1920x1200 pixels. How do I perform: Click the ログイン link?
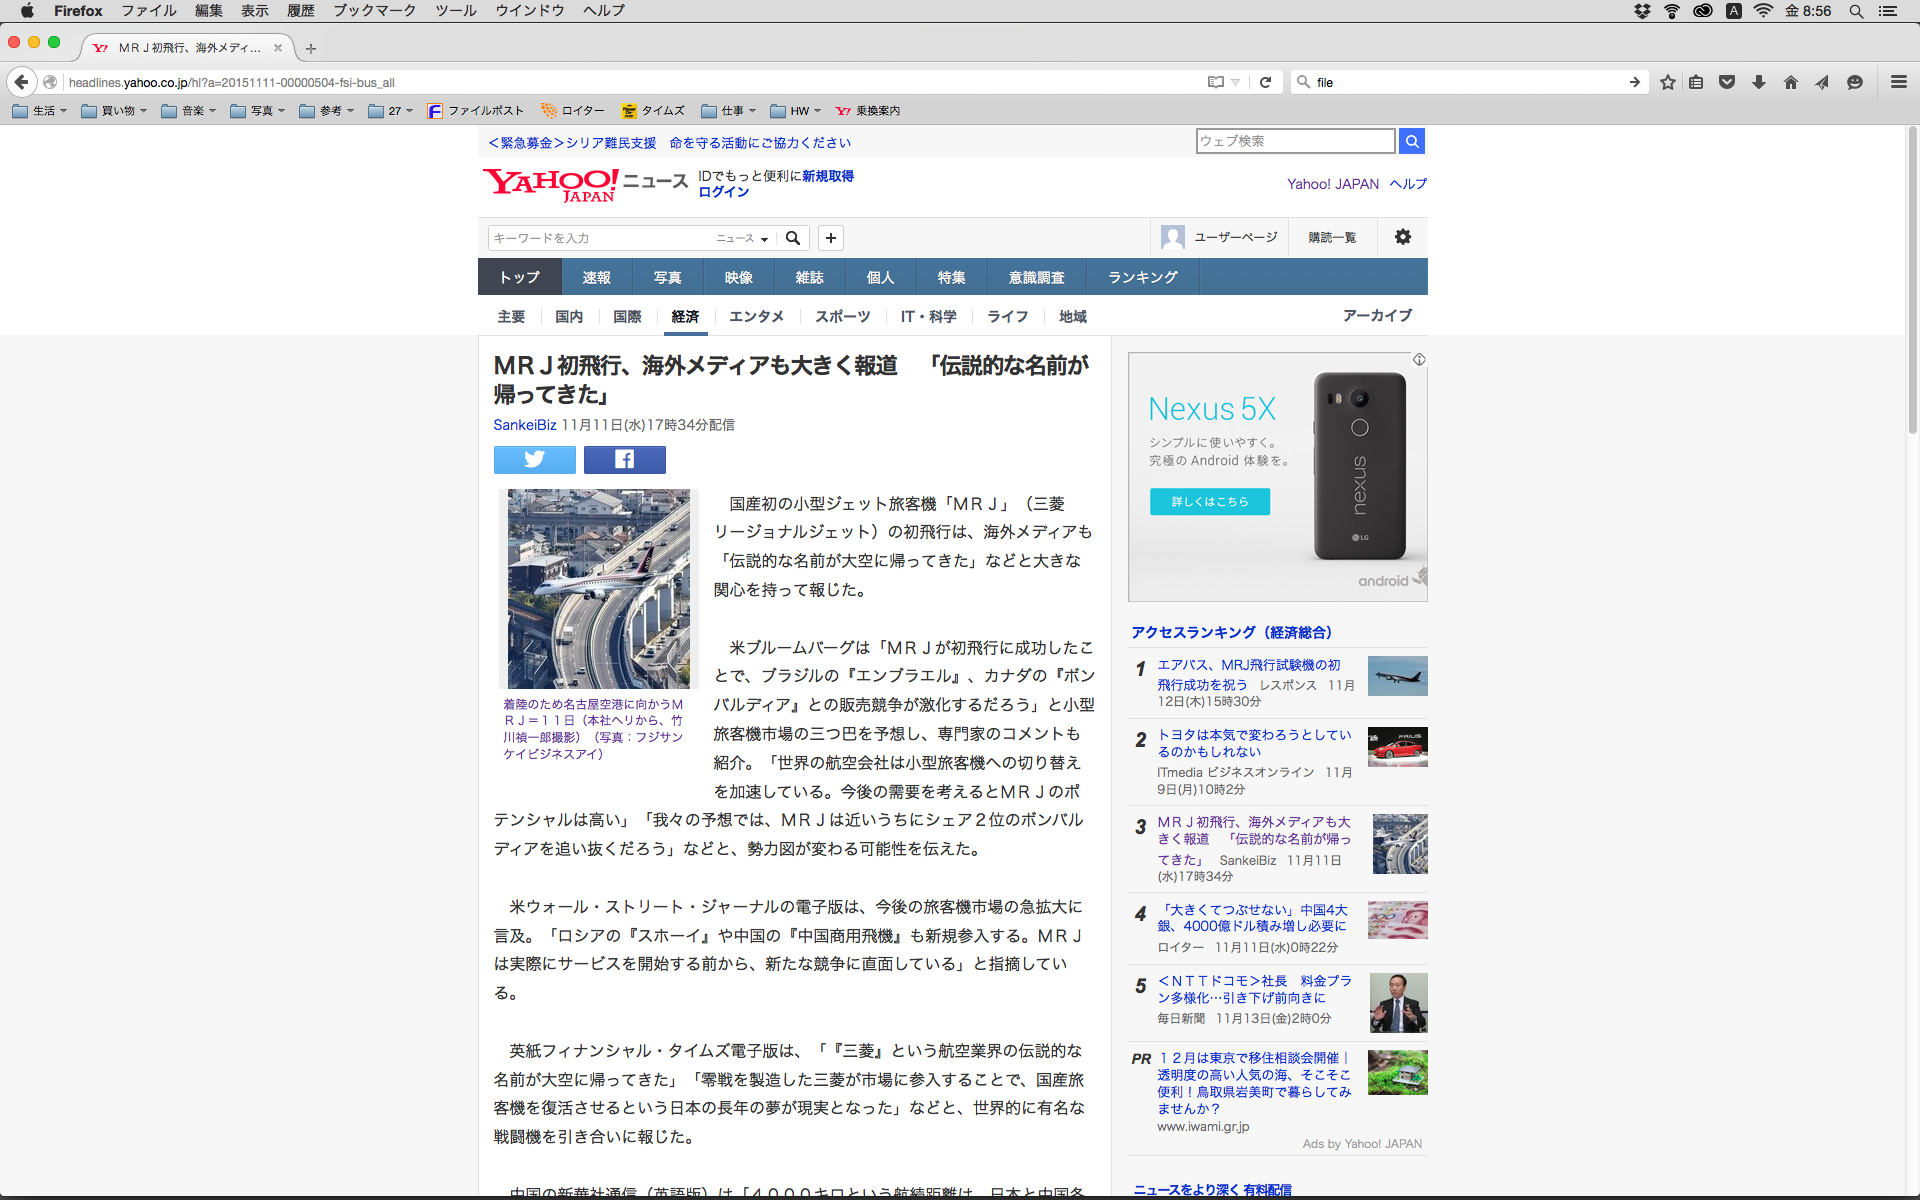point(723,192)
